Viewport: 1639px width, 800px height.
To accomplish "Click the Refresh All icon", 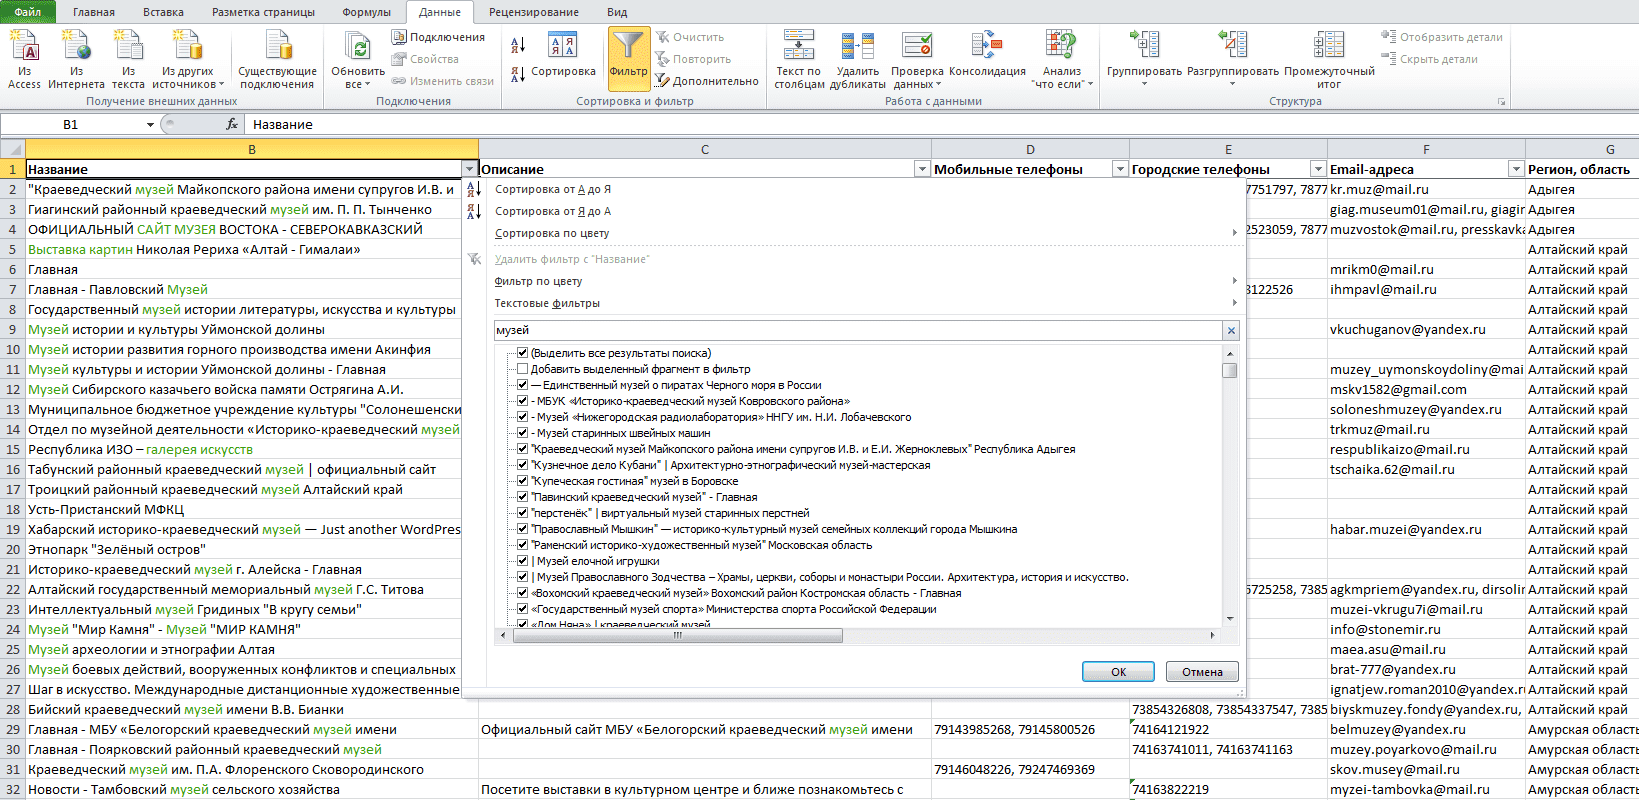I will click(358, 59).
